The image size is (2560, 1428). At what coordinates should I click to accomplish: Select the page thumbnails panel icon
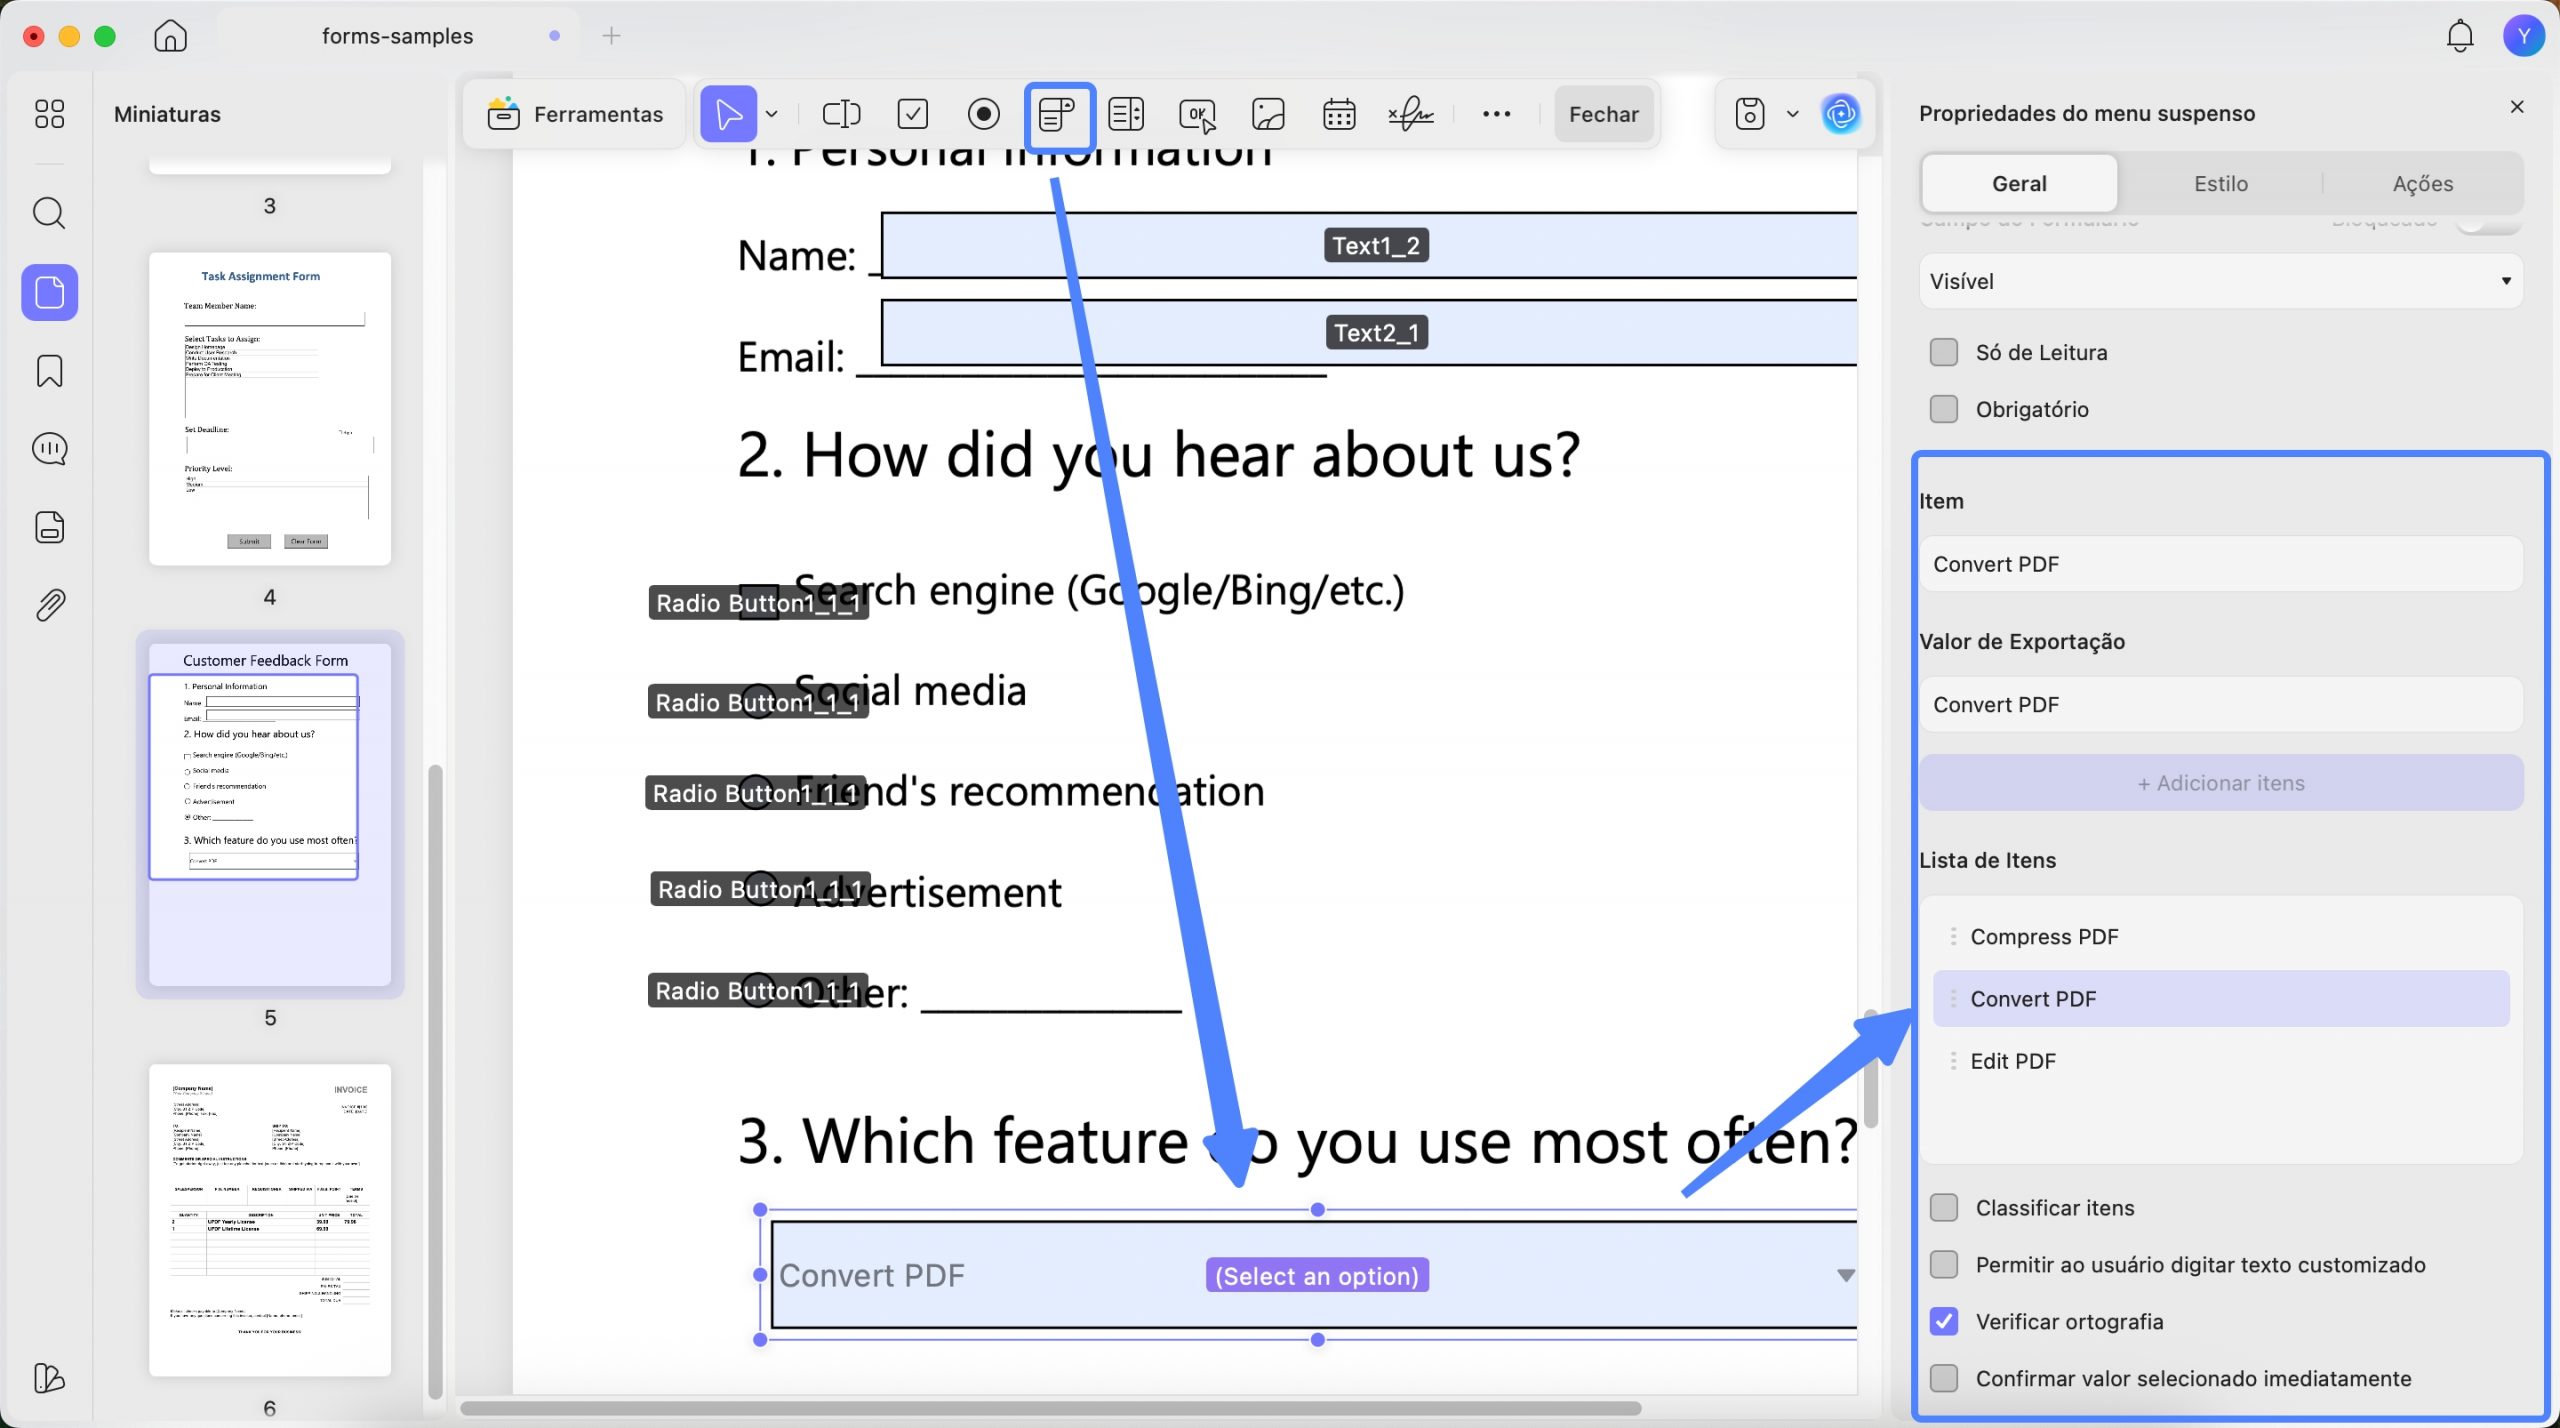[49, 292]
